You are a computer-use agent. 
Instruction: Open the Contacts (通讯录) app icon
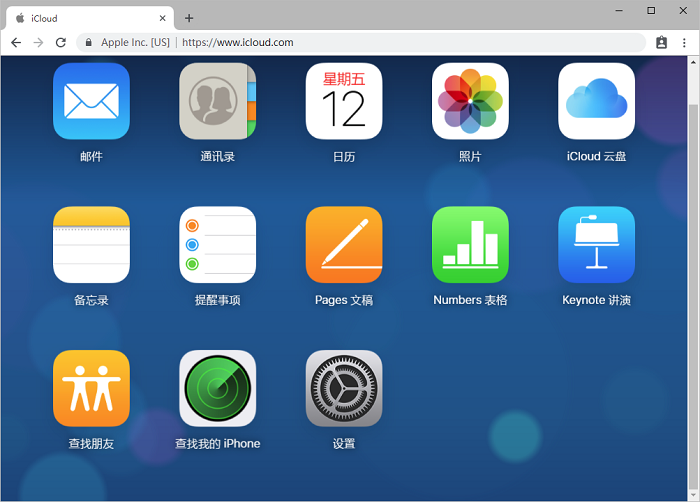[x=217, y=101]
